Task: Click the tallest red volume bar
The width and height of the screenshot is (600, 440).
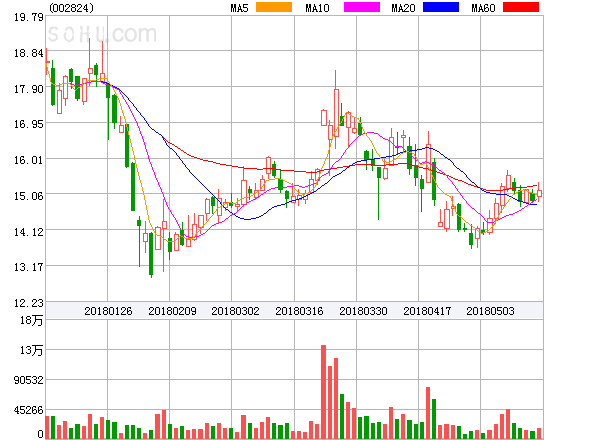Action: click(x=323, y=392)
